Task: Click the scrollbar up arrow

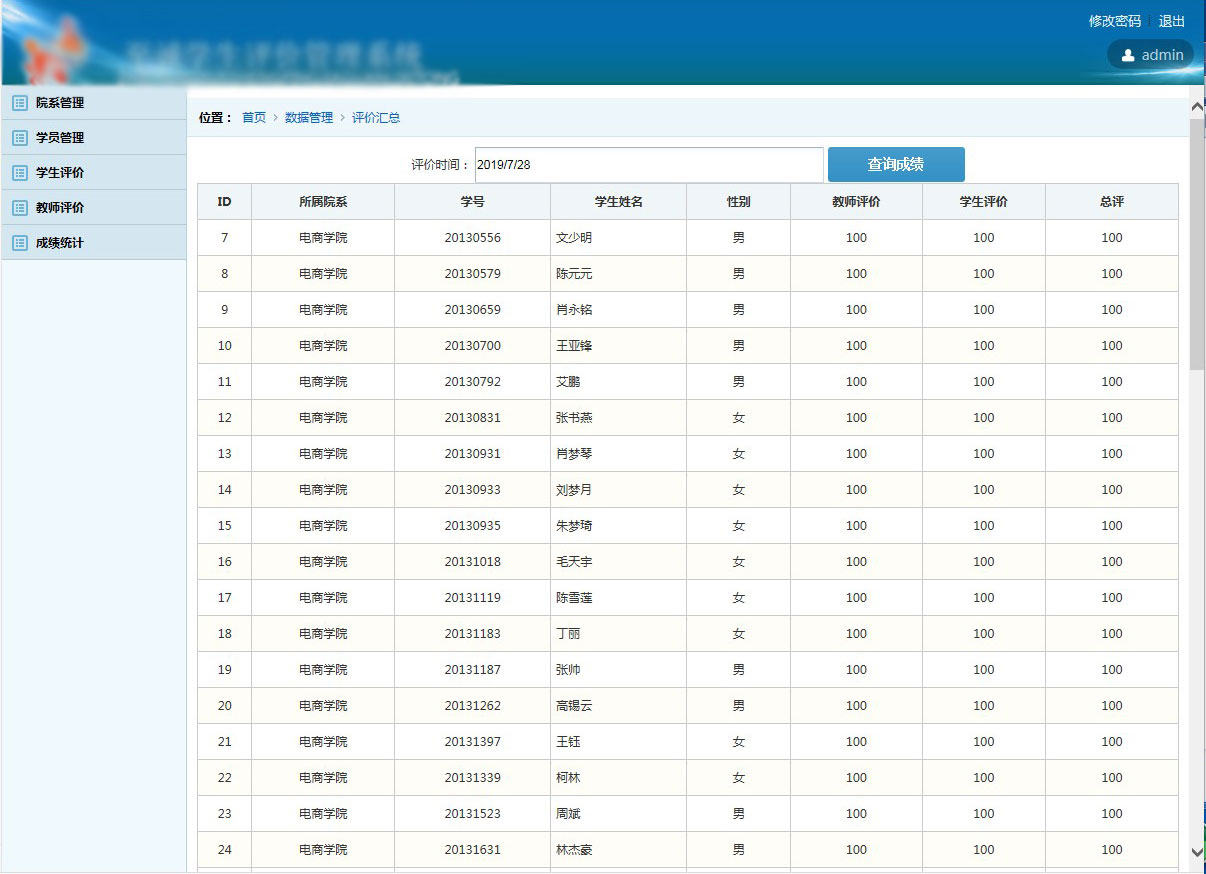Action: tap(1197, 105)
